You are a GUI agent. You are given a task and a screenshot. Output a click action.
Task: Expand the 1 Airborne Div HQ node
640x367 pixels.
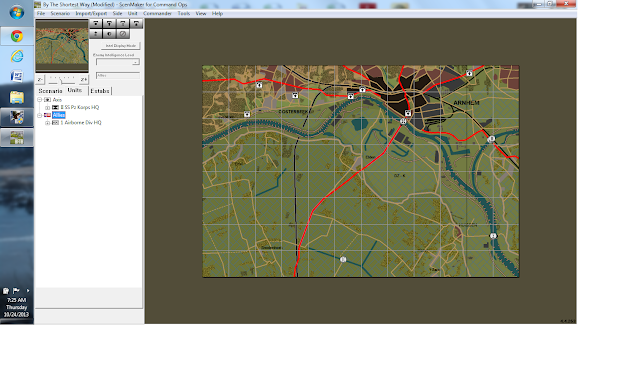(47, 123)
